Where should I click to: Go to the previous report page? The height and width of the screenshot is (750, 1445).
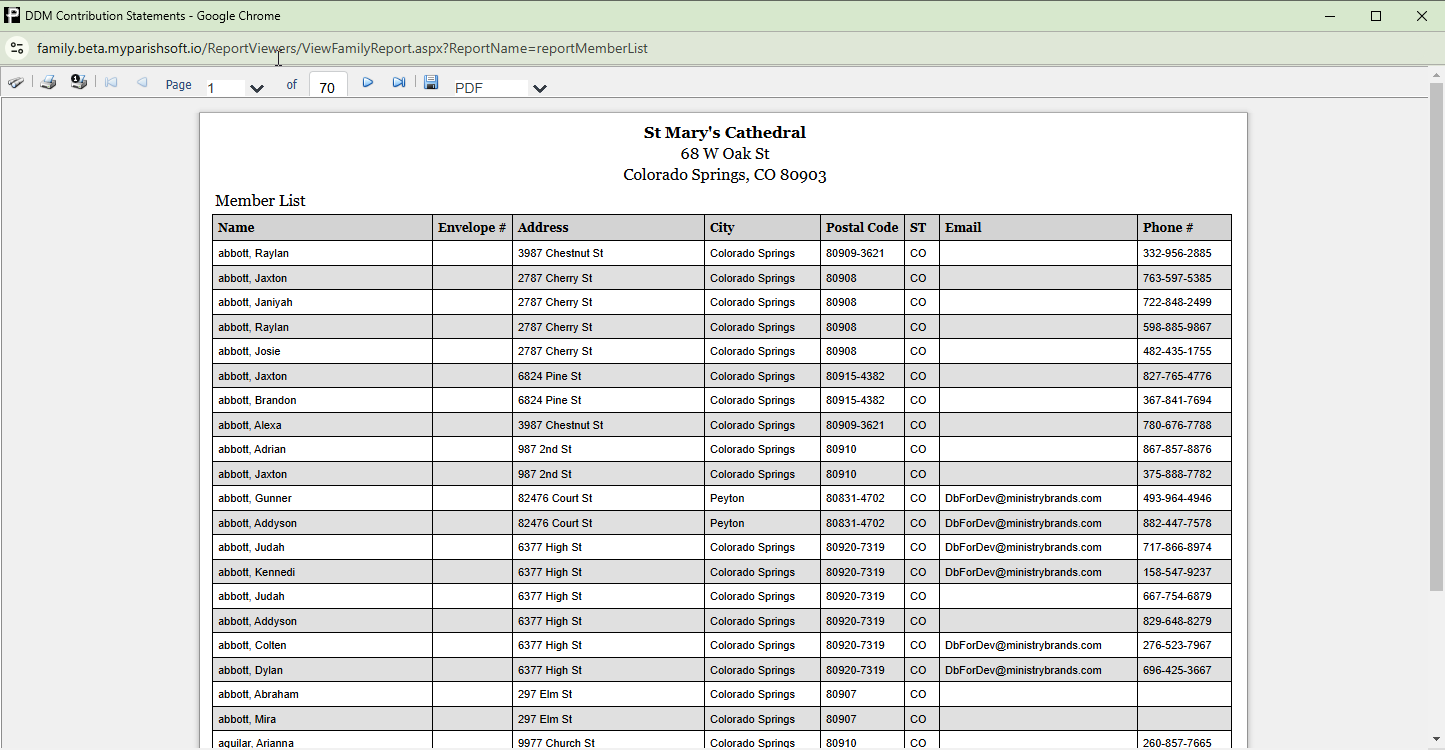click(x=142, y=83)
